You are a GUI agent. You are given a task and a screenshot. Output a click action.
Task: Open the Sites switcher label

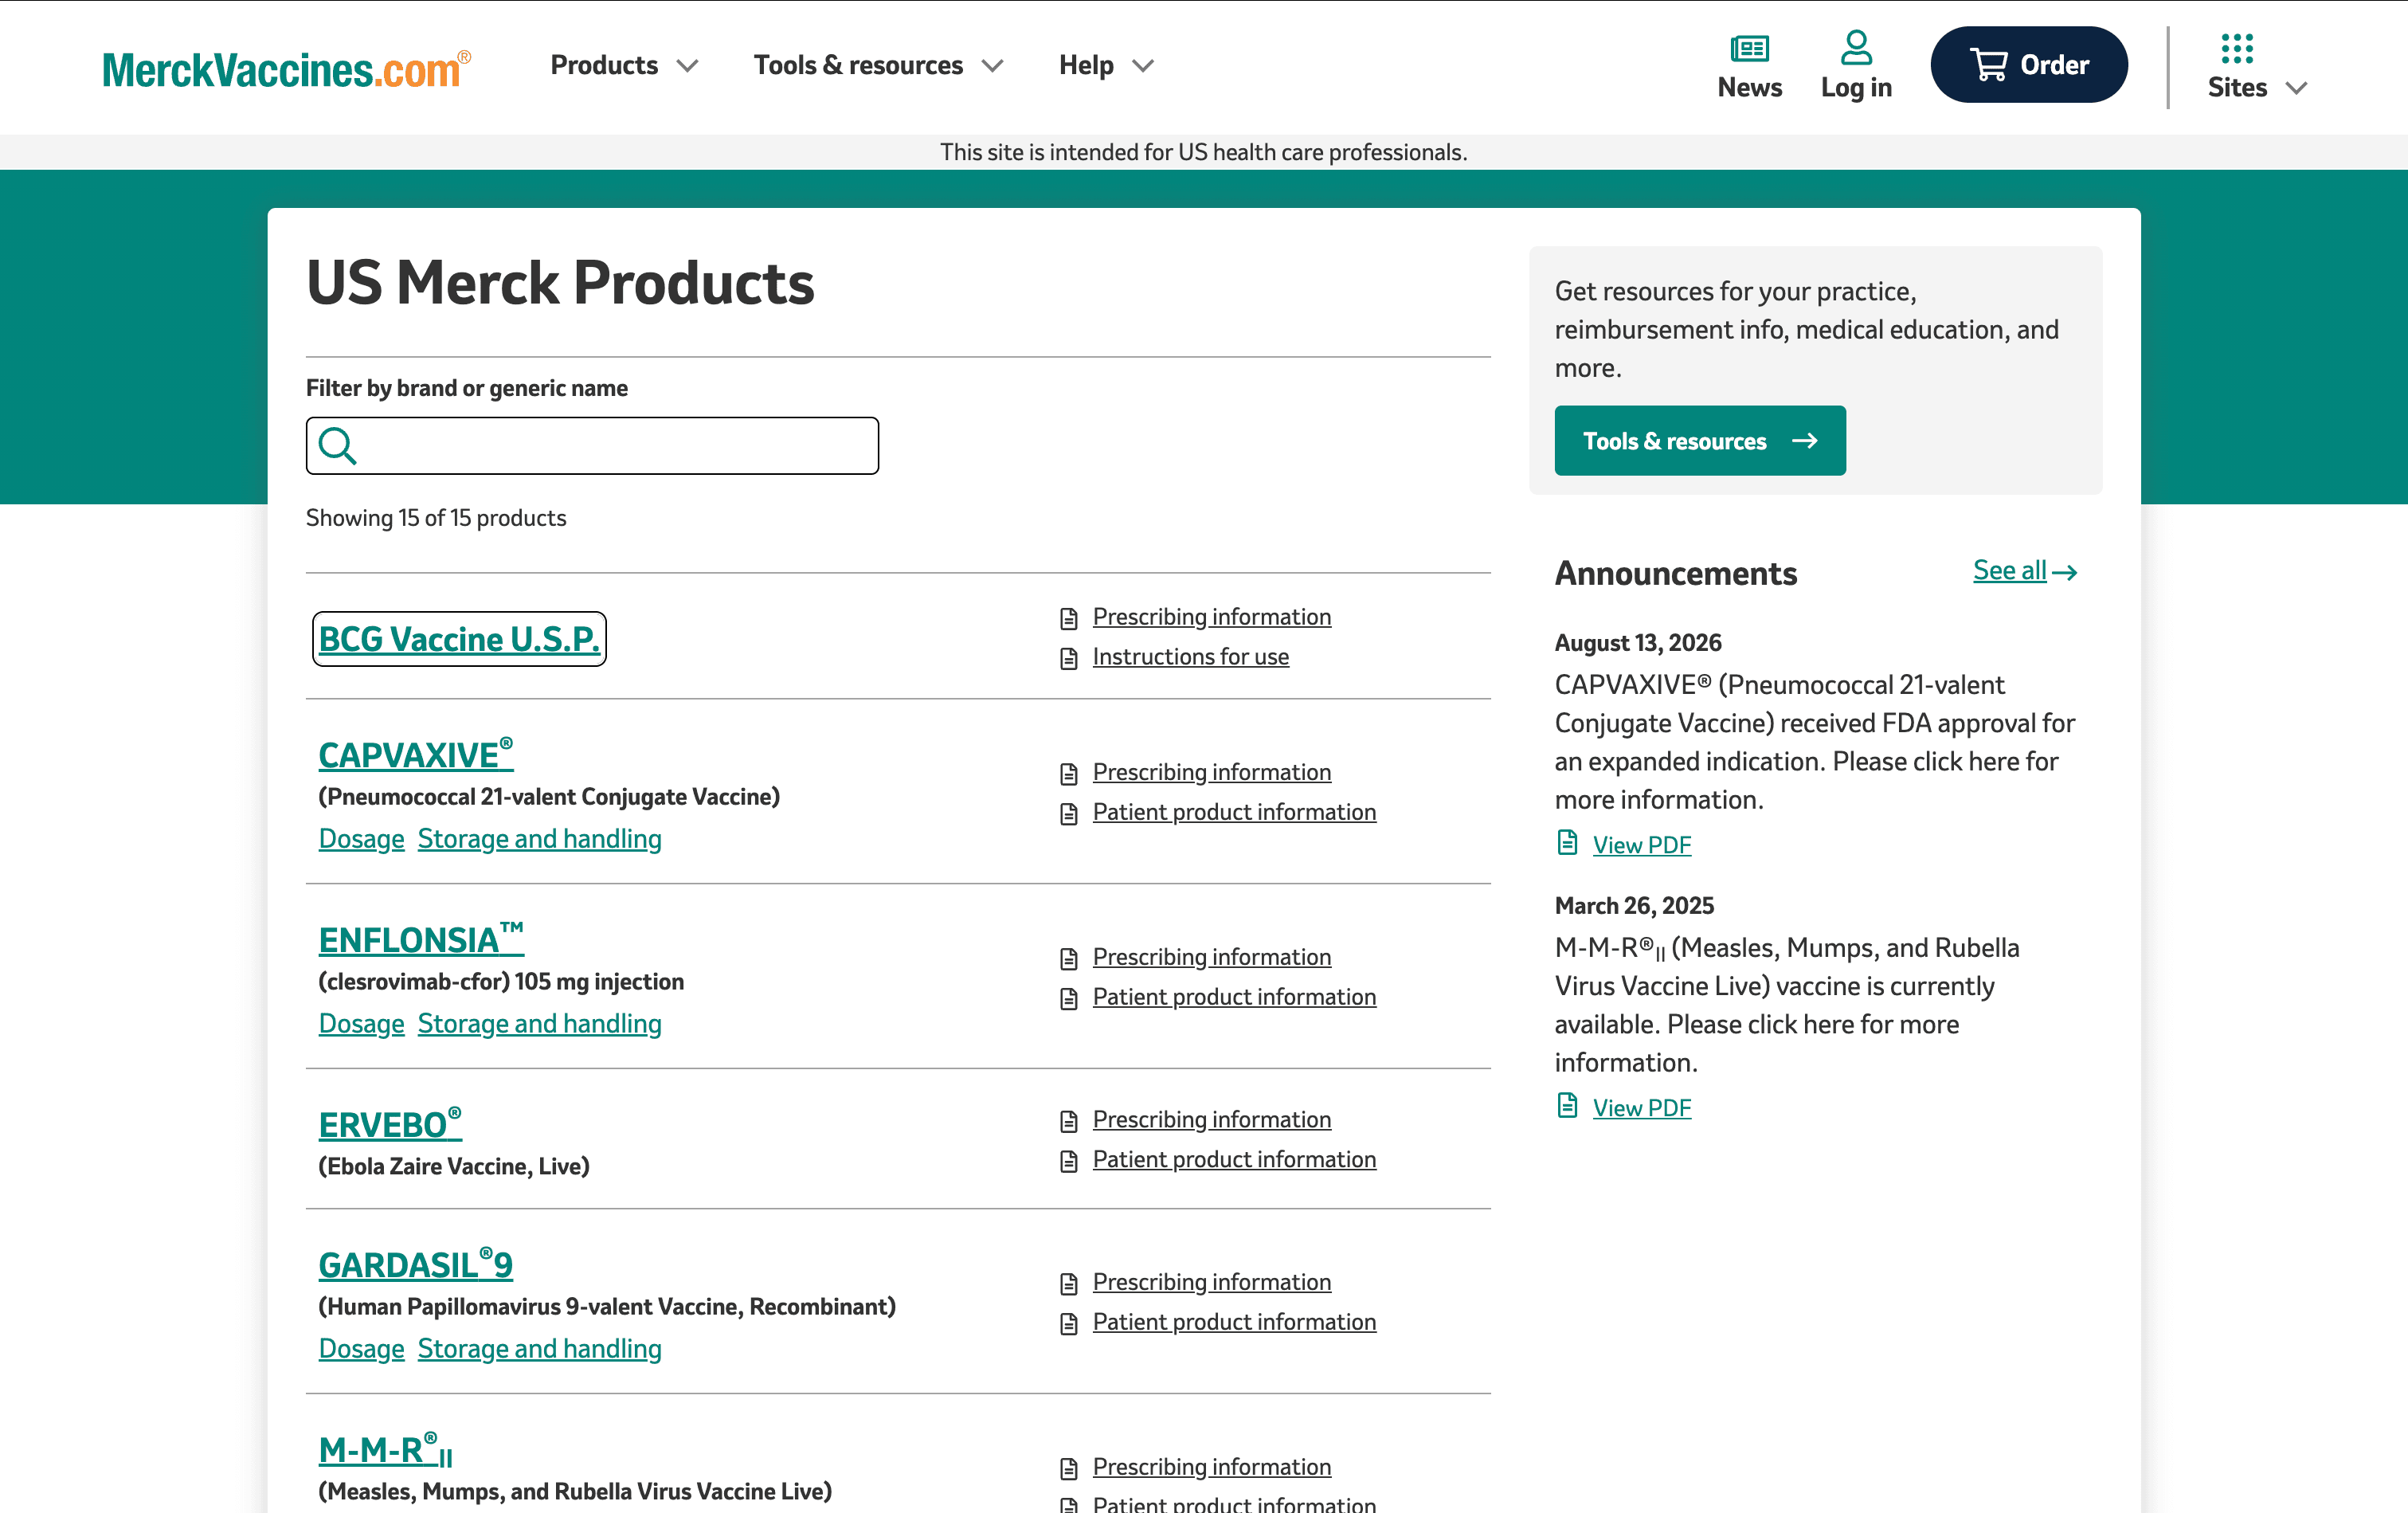click(2237, 88)
